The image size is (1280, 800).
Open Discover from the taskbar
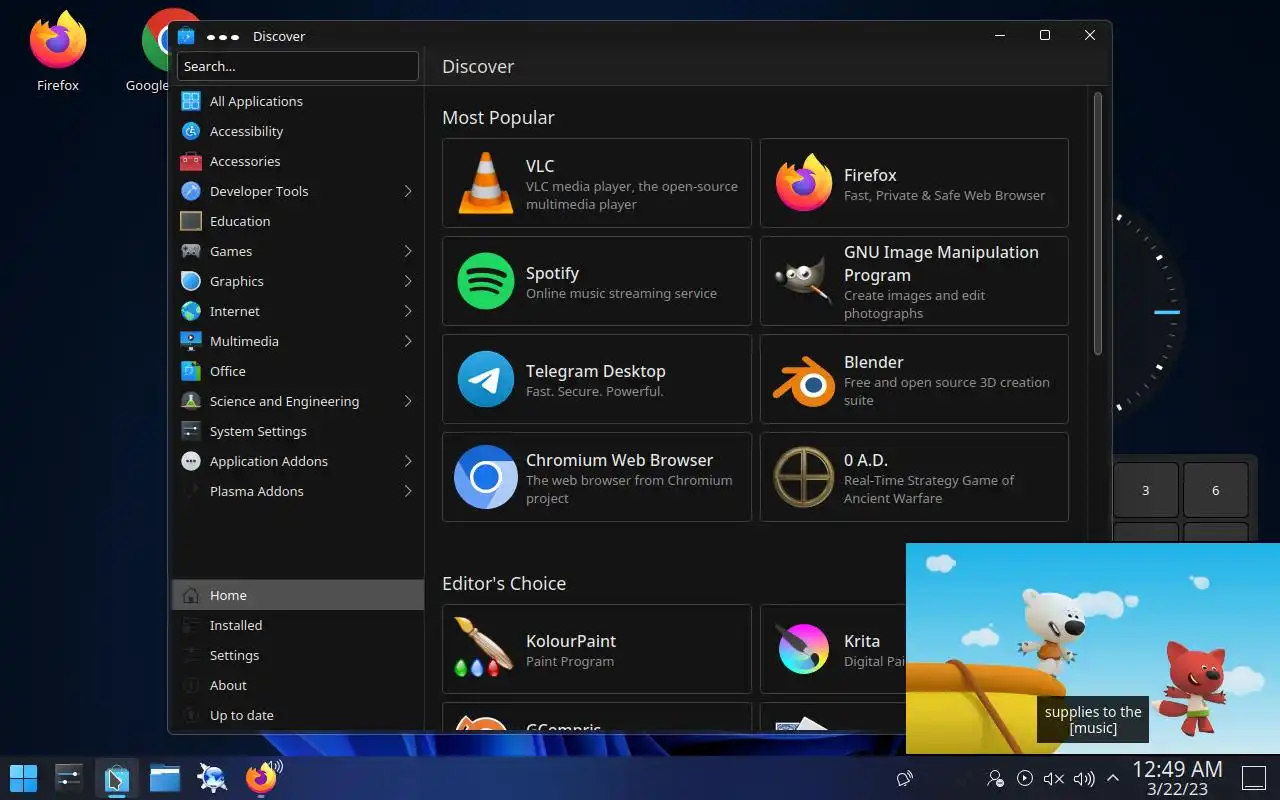[x=116, y=777]
